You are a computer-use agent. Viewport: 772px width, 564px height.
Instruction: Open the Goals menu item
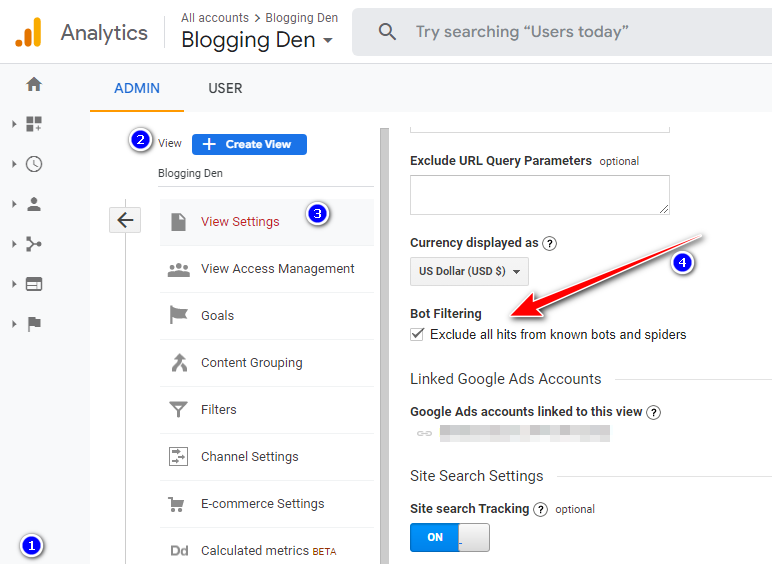pos(267,316)
